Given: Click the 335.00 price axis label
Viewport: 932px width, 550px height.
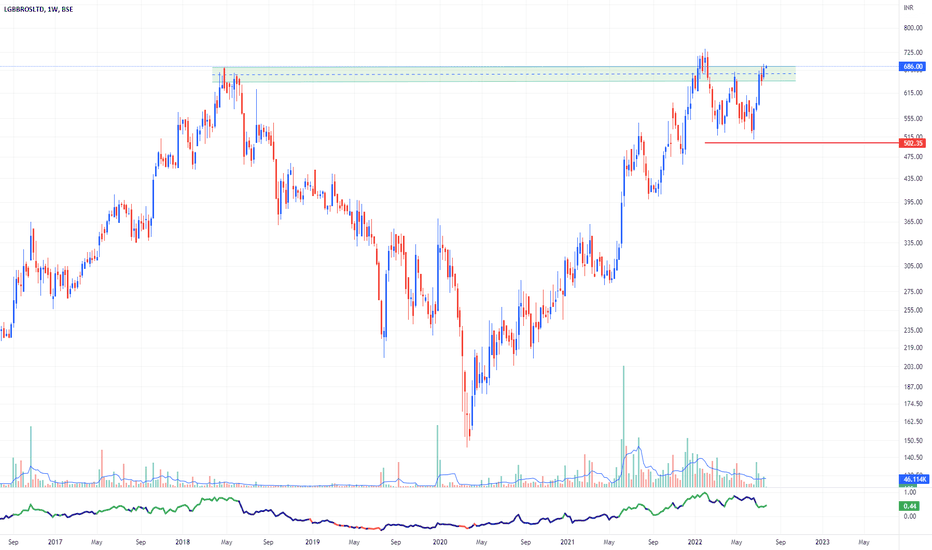Looking at the screenshot, I should pyautogui.click(x=913, y=243).
